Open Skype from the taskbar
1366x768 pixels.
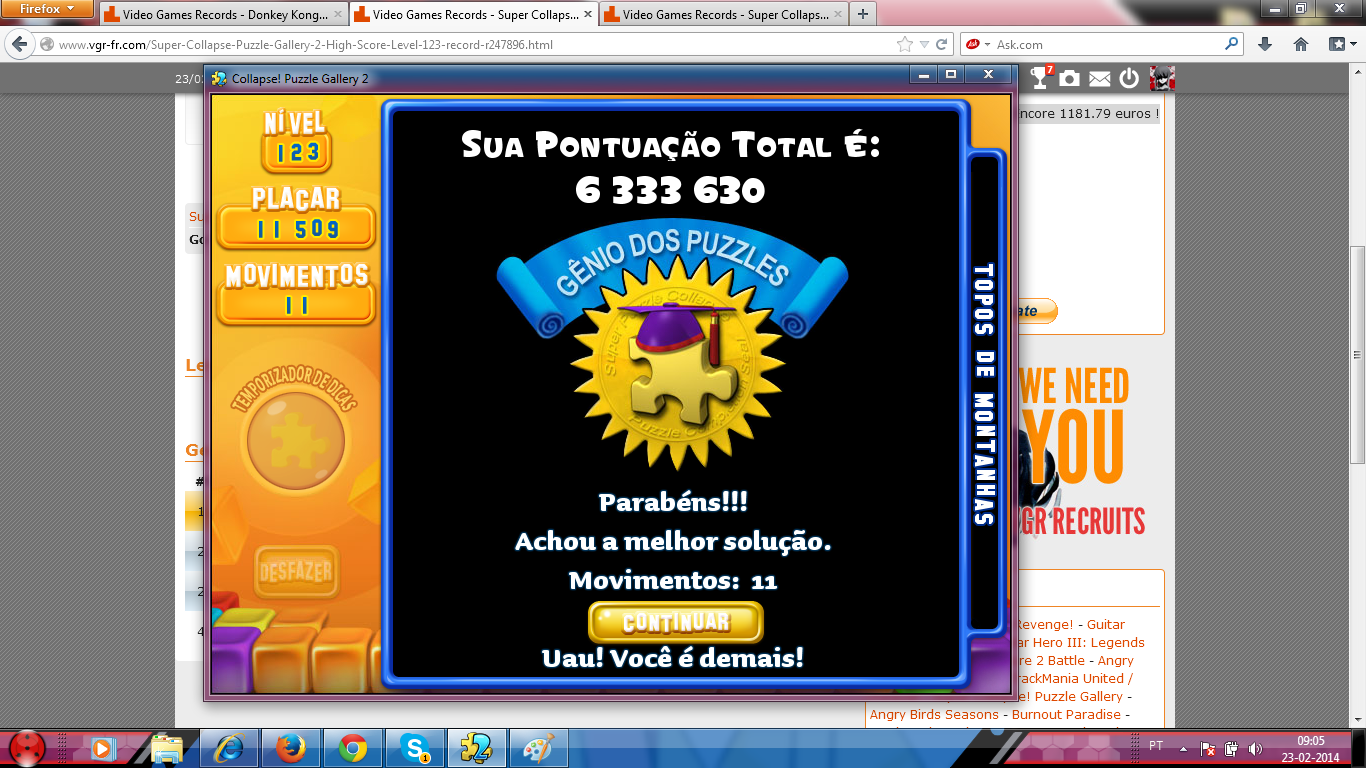point(415,747)
